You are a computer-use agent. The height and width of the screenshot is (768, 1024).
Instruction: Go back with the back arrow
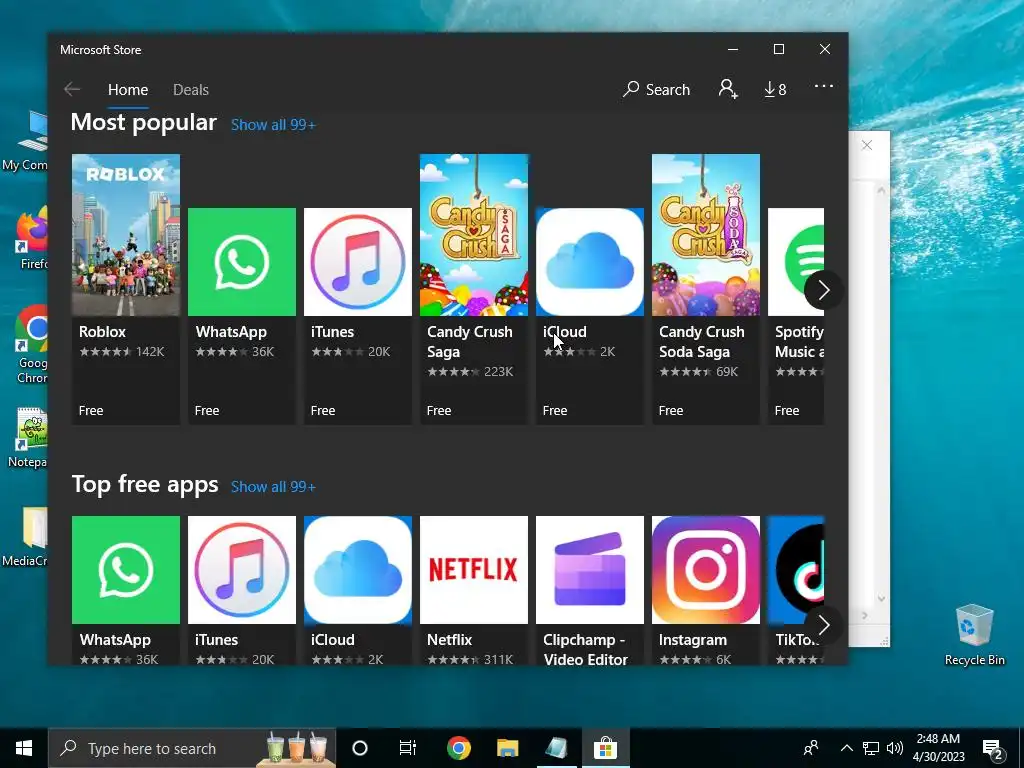(72, 89)
